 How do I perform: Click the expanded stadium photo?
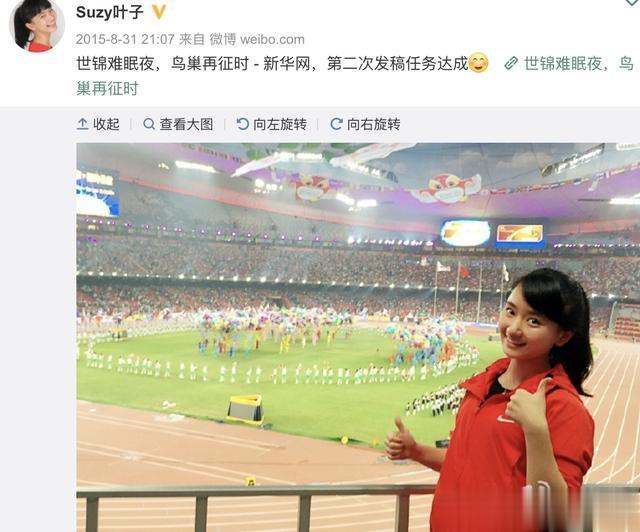pos(358,337)
